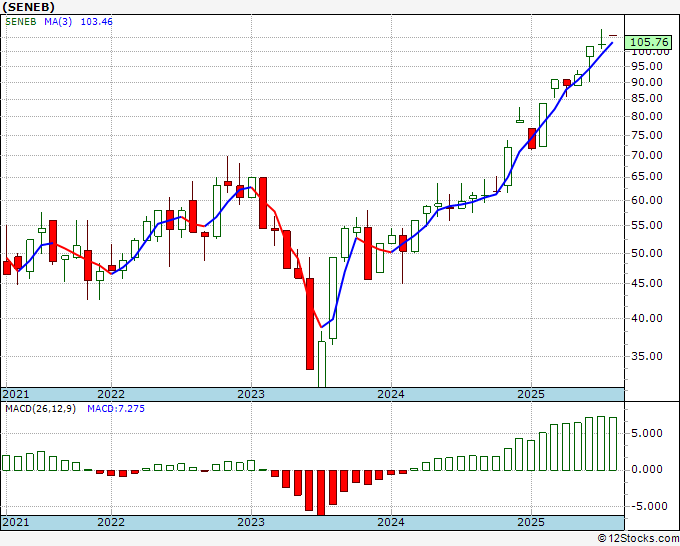The image size is (680, 546).
Task: Click the 90.00 price axis label
Action: 647,82
